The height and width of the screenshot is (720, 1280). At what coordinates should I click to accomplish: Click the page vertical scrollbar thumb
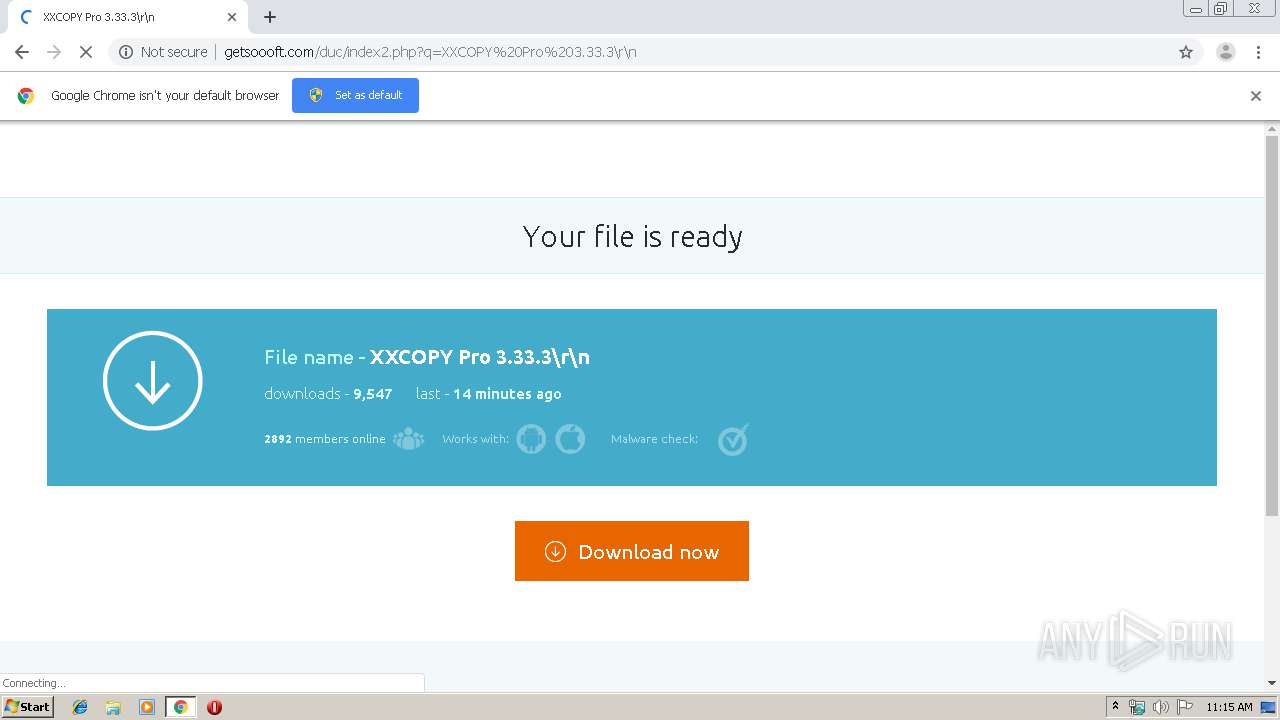tap(1272, 325)
